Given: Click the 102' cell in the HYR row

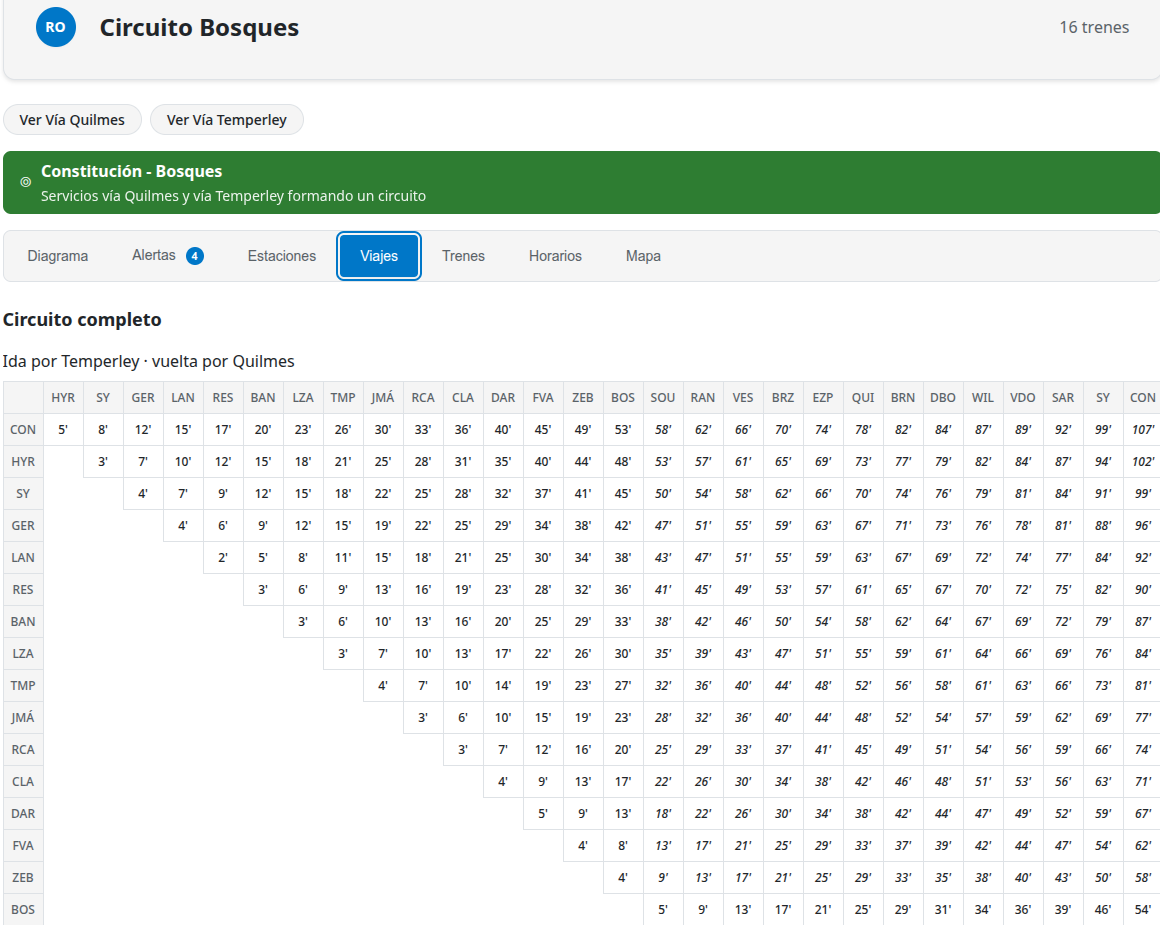Looking at the screenshot, I should (1143, 462).
